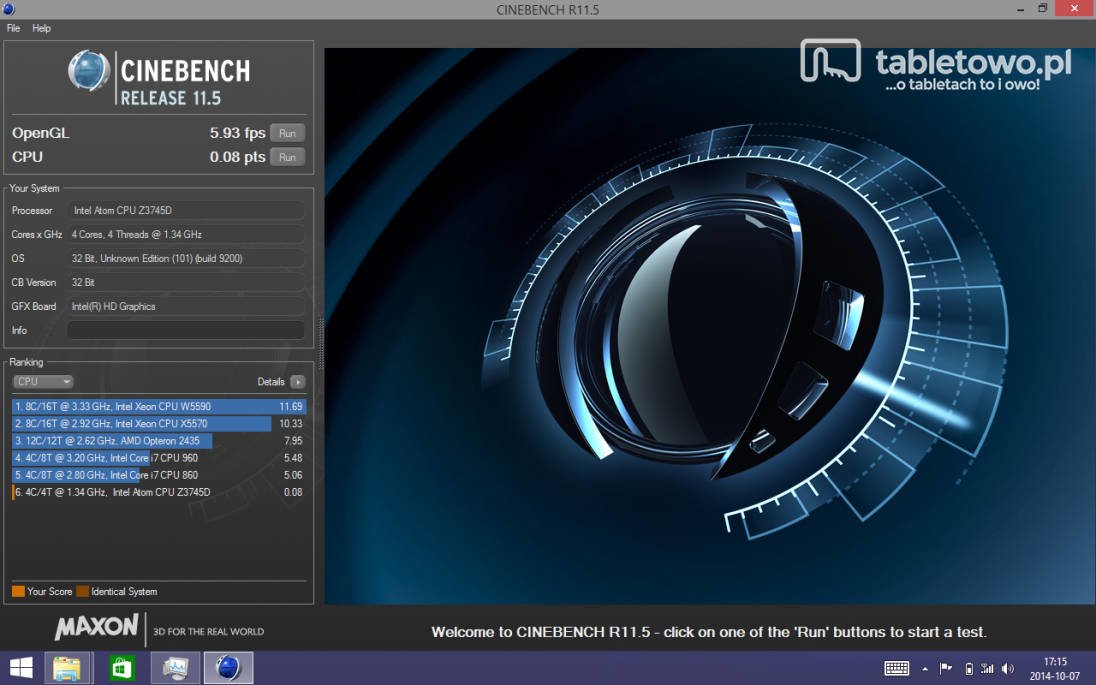This screenshot has height=685, width=1096.
Task: Click the Welcome to CINEBENCH R11.5 status message
Action: pos(709,632)
